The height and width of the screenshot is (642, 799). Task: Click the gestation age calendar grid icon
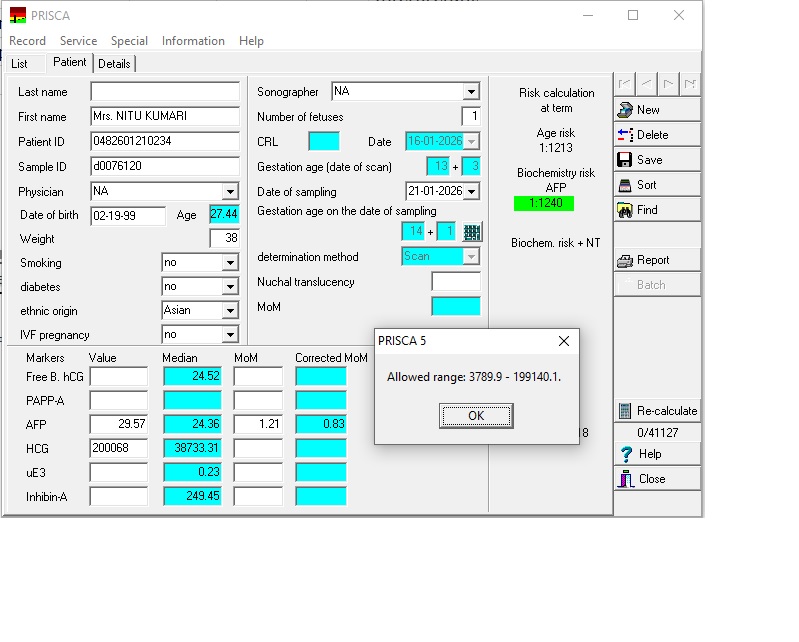pos(473,232)
